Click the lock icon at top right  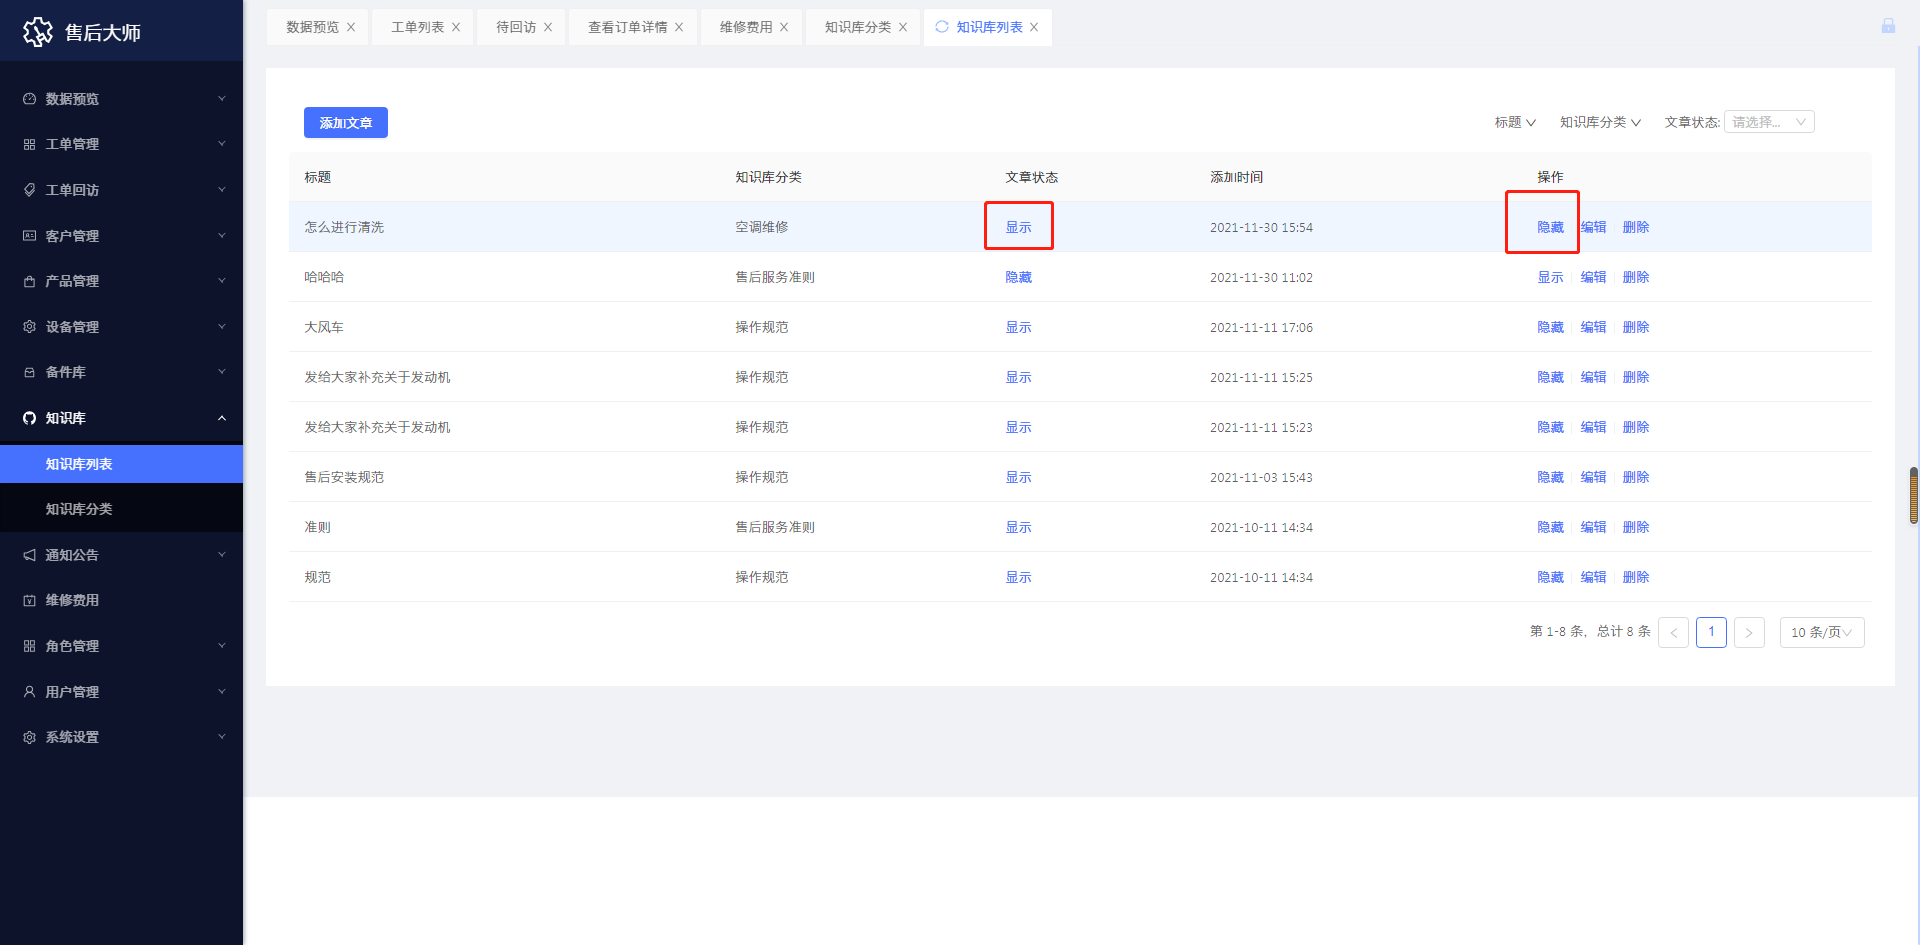point(1888,26)
